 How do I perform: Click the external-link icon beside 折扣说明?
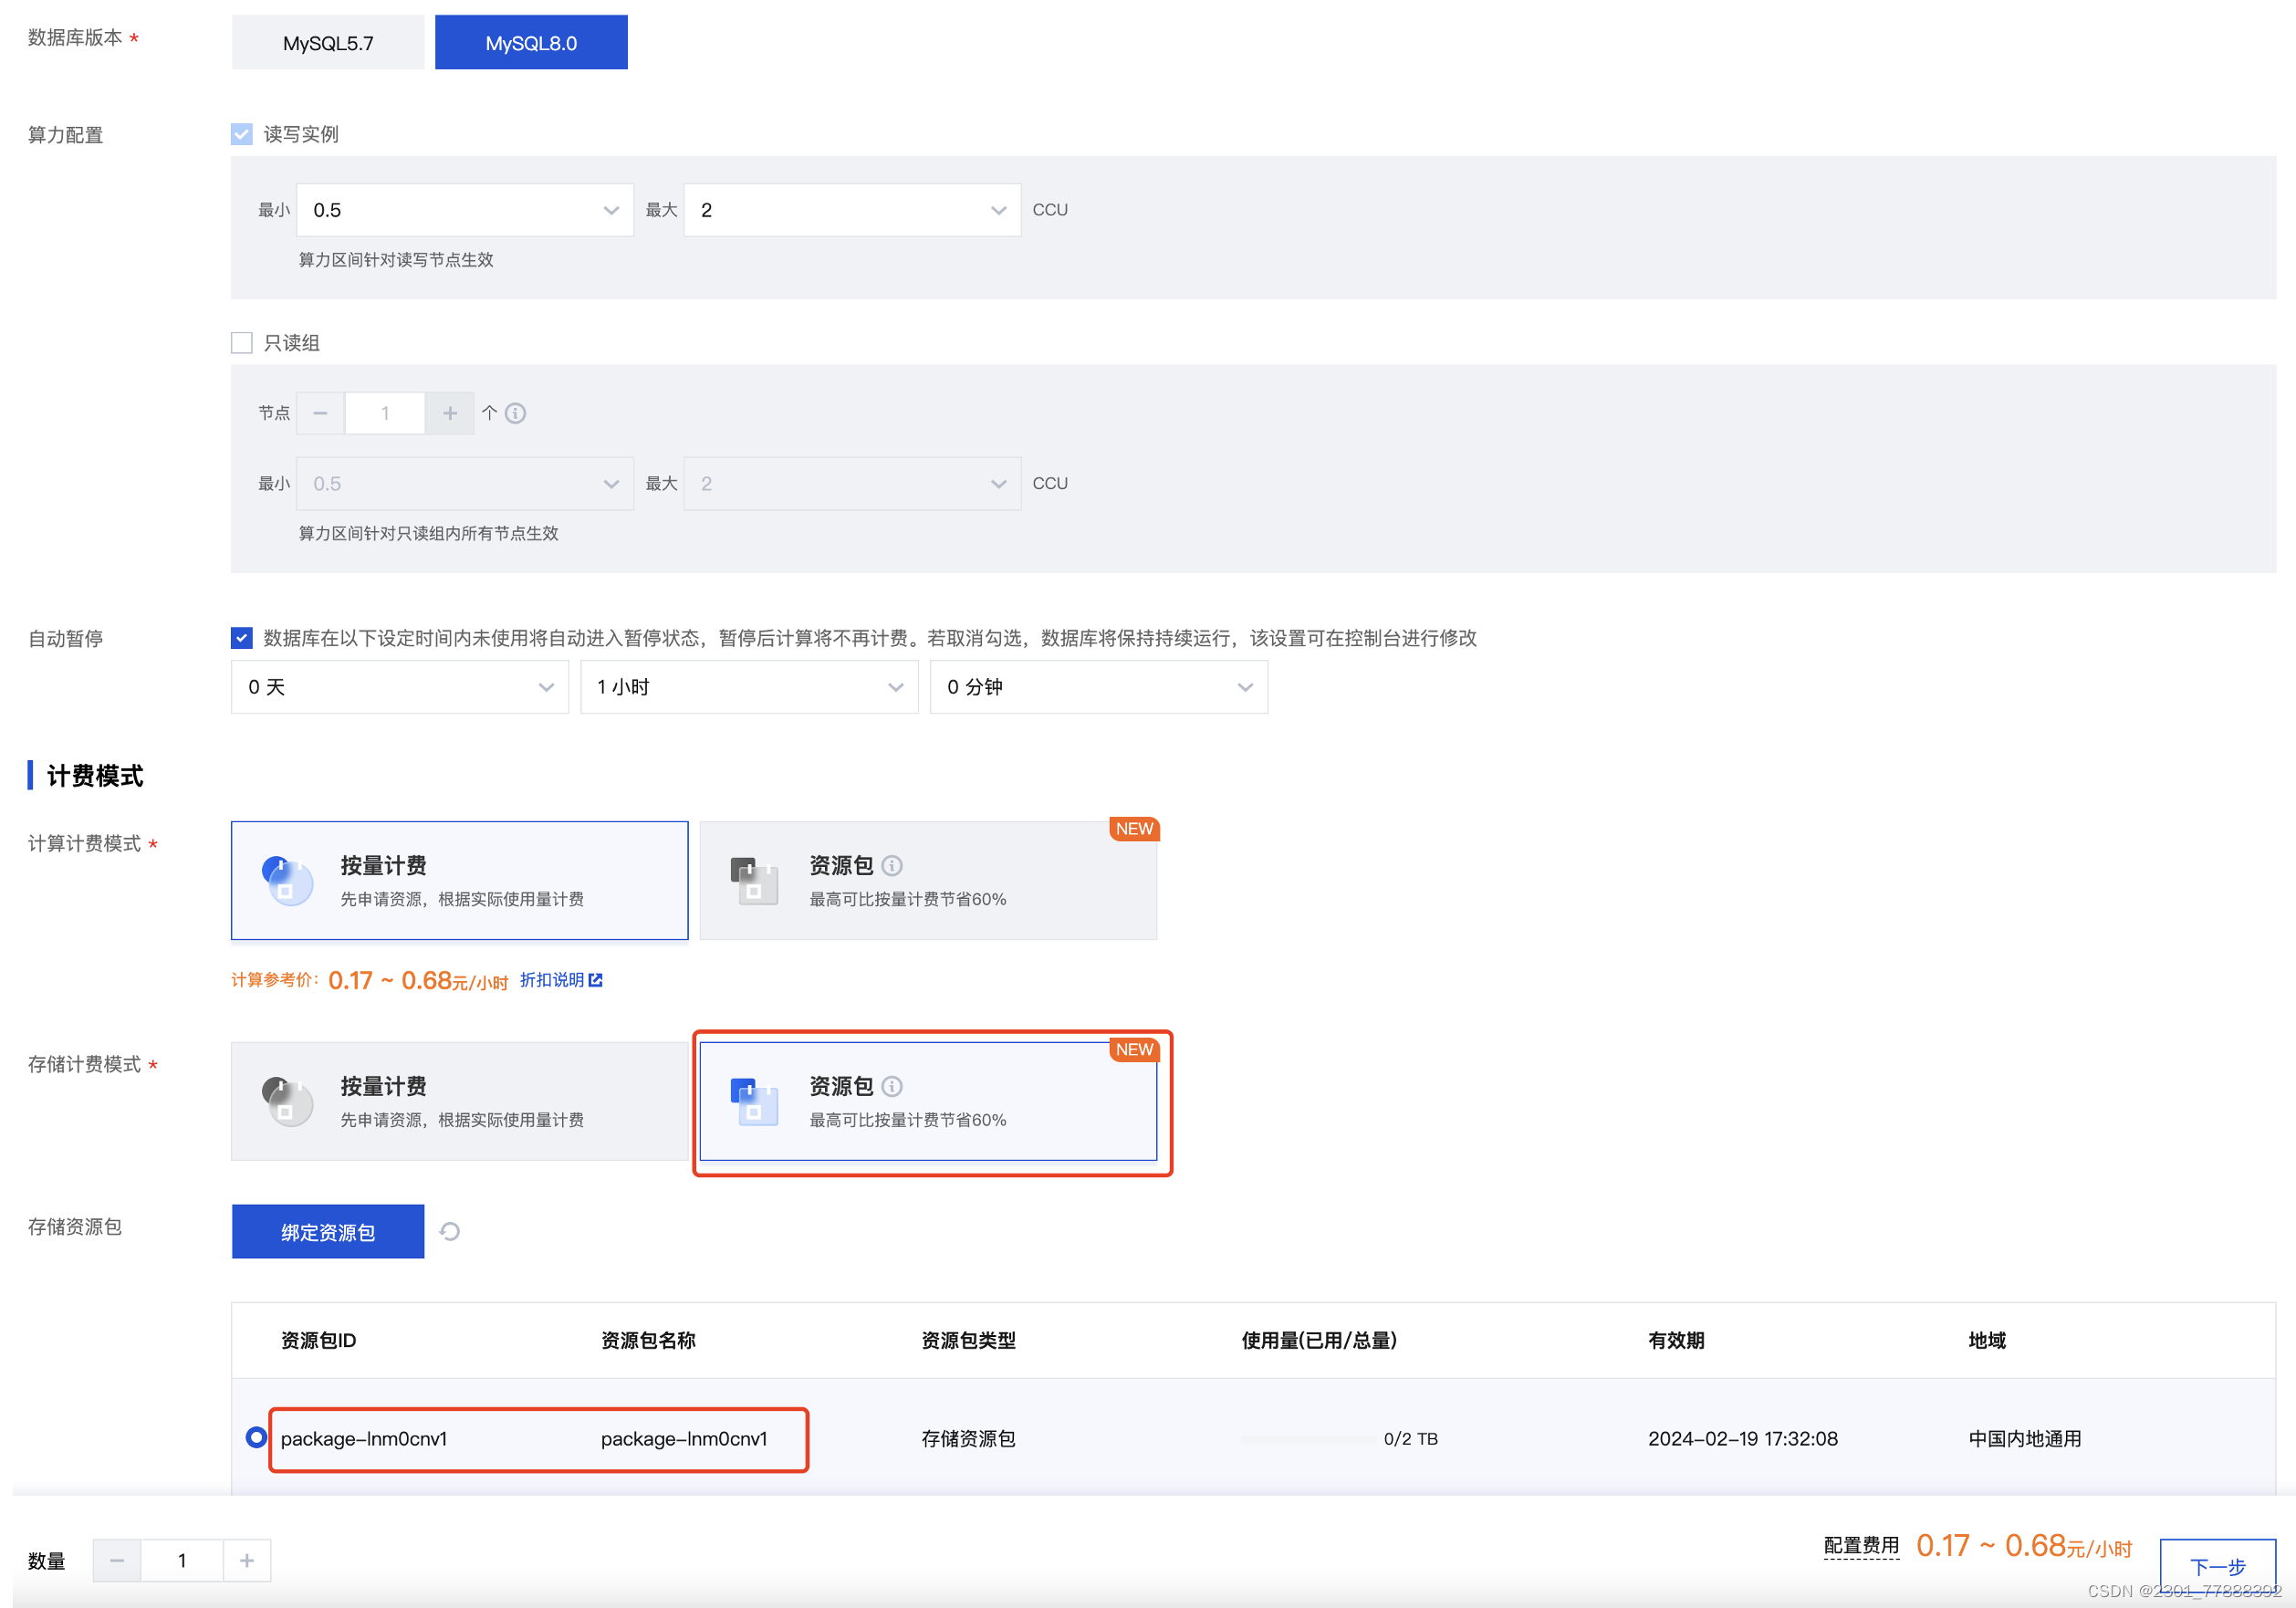click(x=596, y=980)
